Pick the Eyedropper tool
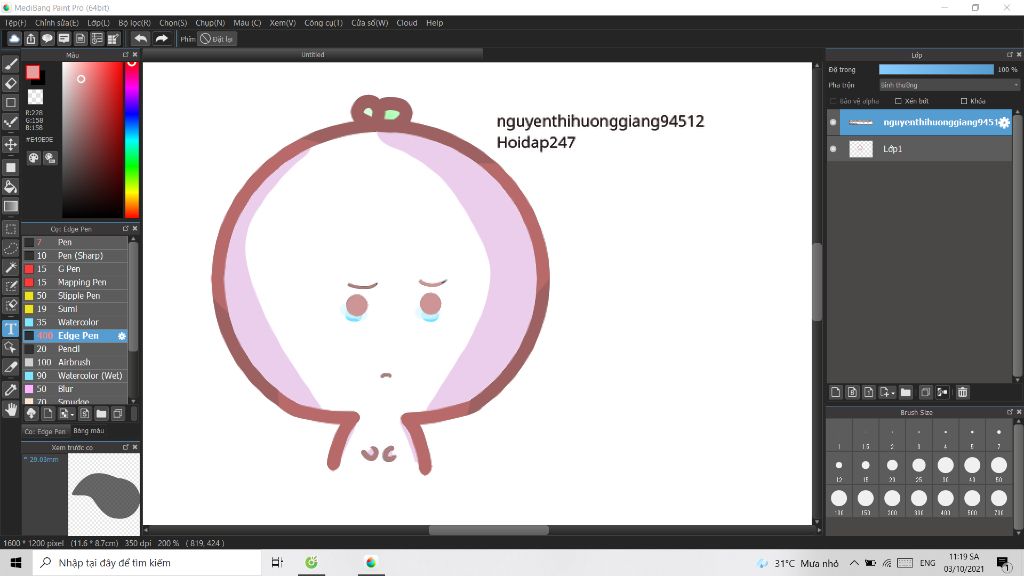The height and width of the screenshot is (576, 1024). point(10,390)
